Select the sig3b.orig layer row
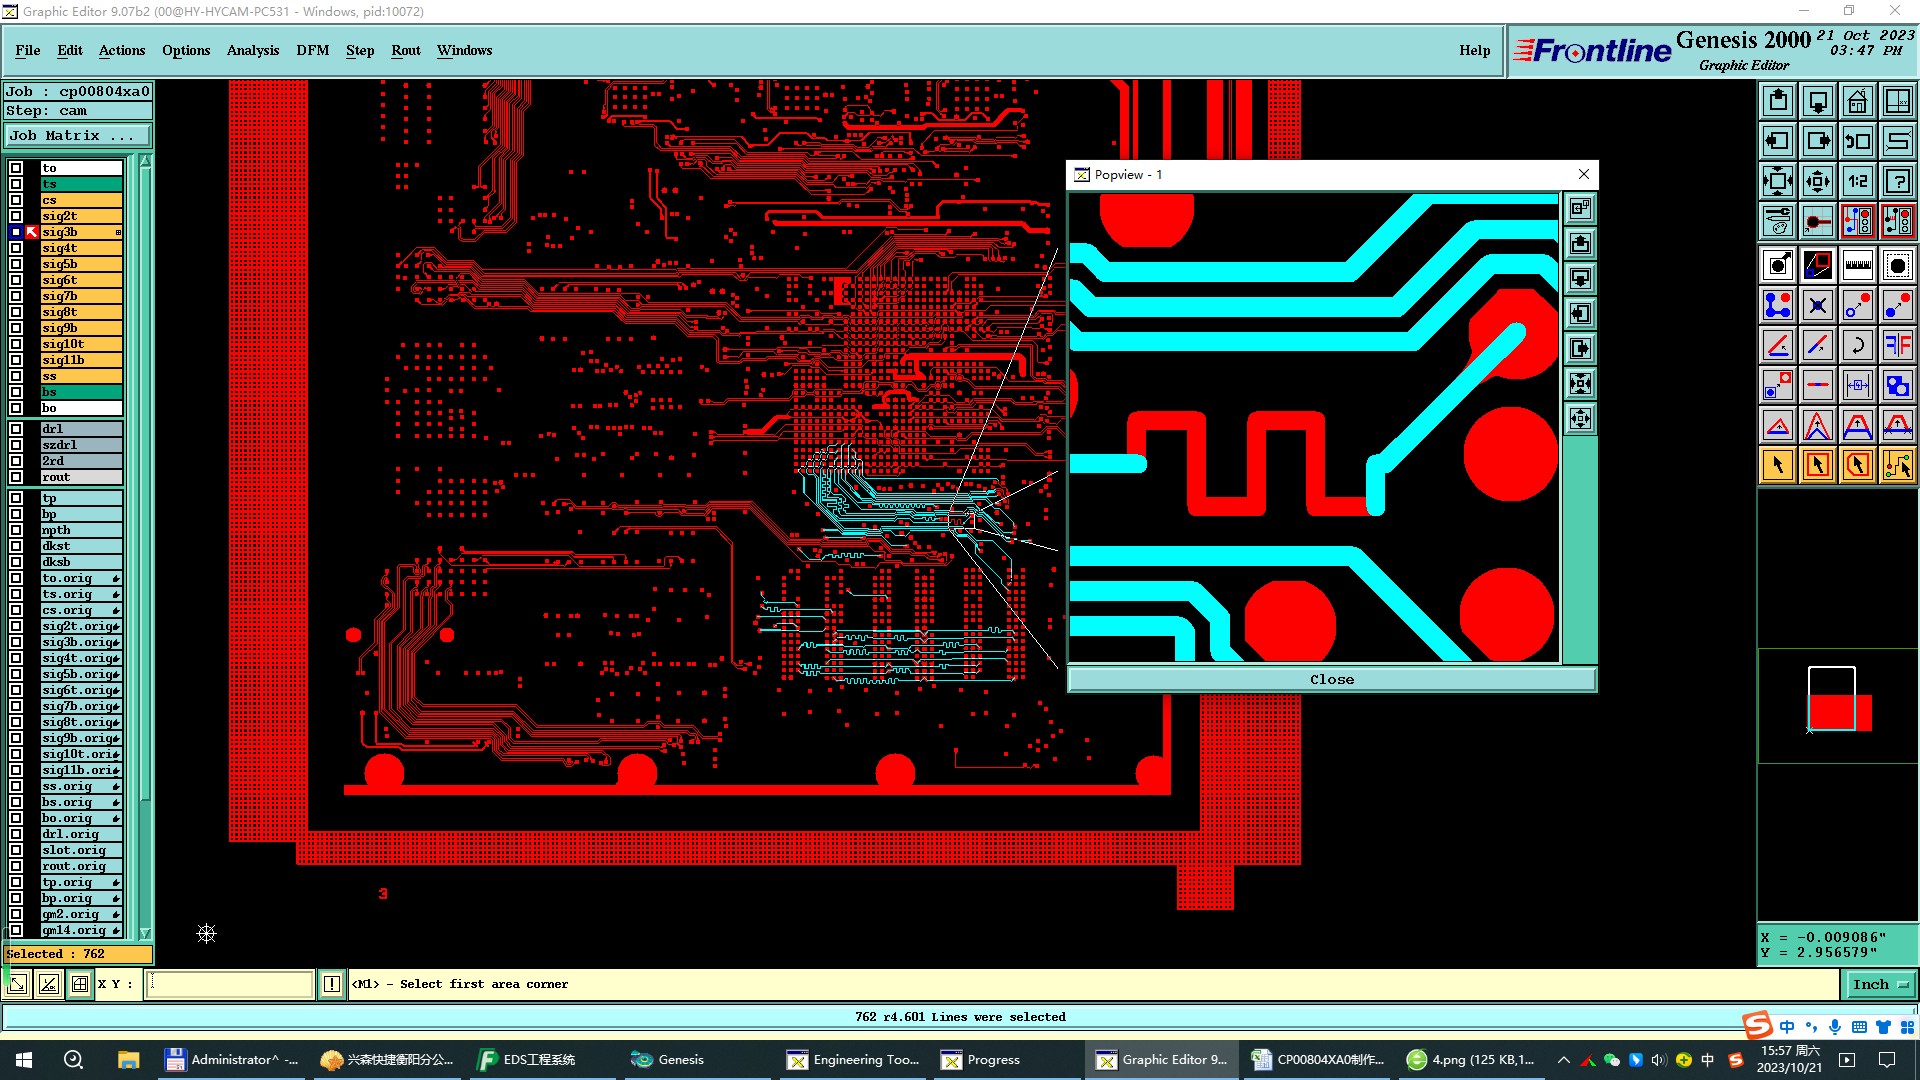Screen dimensions: 1920x1080 (81, 642)
